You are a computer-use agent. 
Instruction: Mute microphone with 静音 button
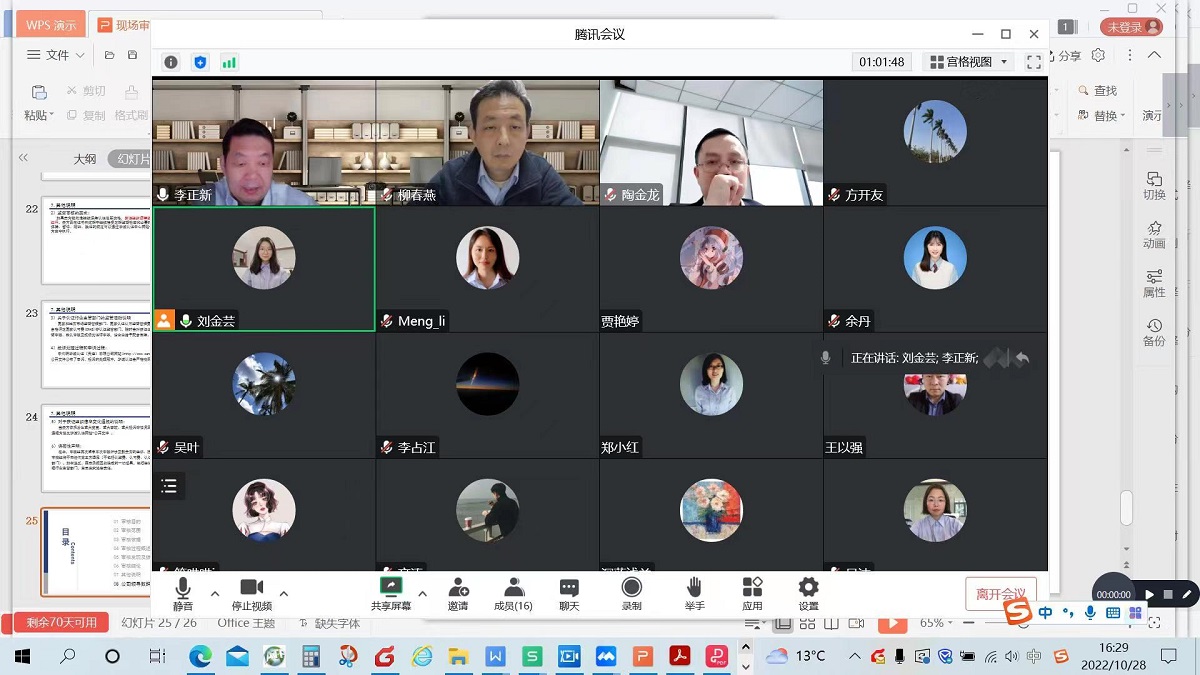click(182, 593)
